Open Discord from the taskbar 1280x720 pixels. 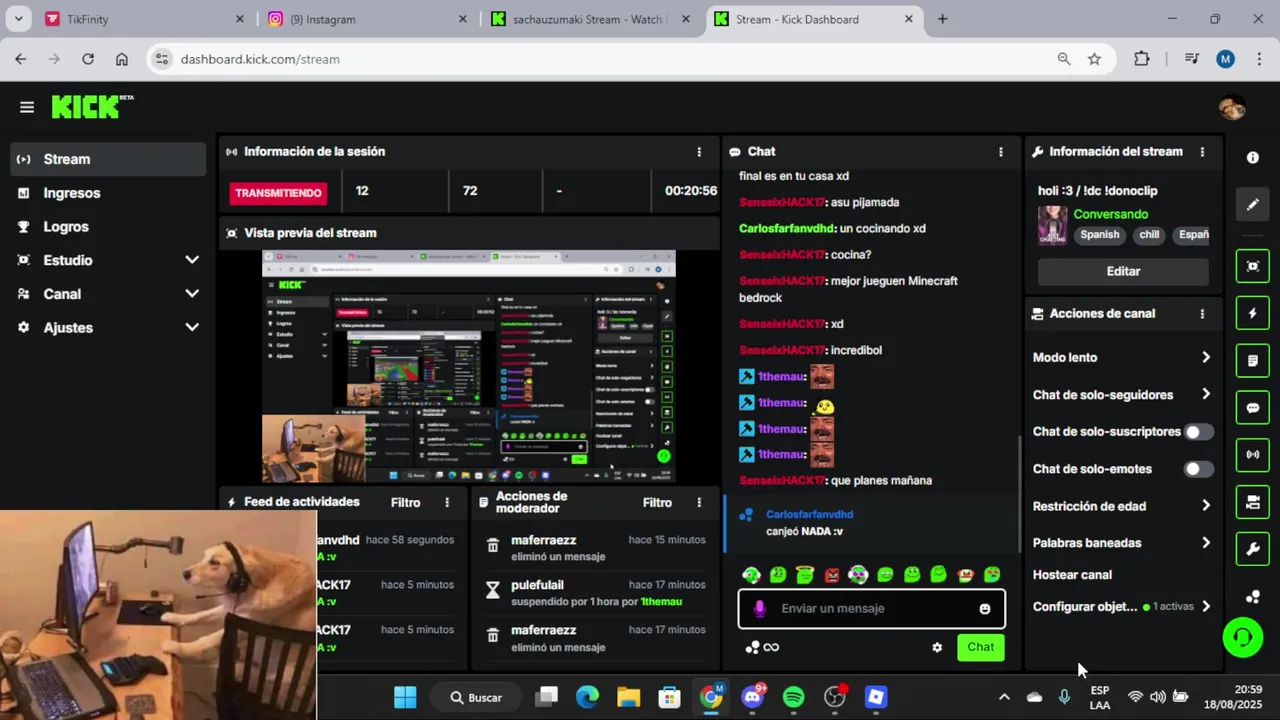coord(752,697)
